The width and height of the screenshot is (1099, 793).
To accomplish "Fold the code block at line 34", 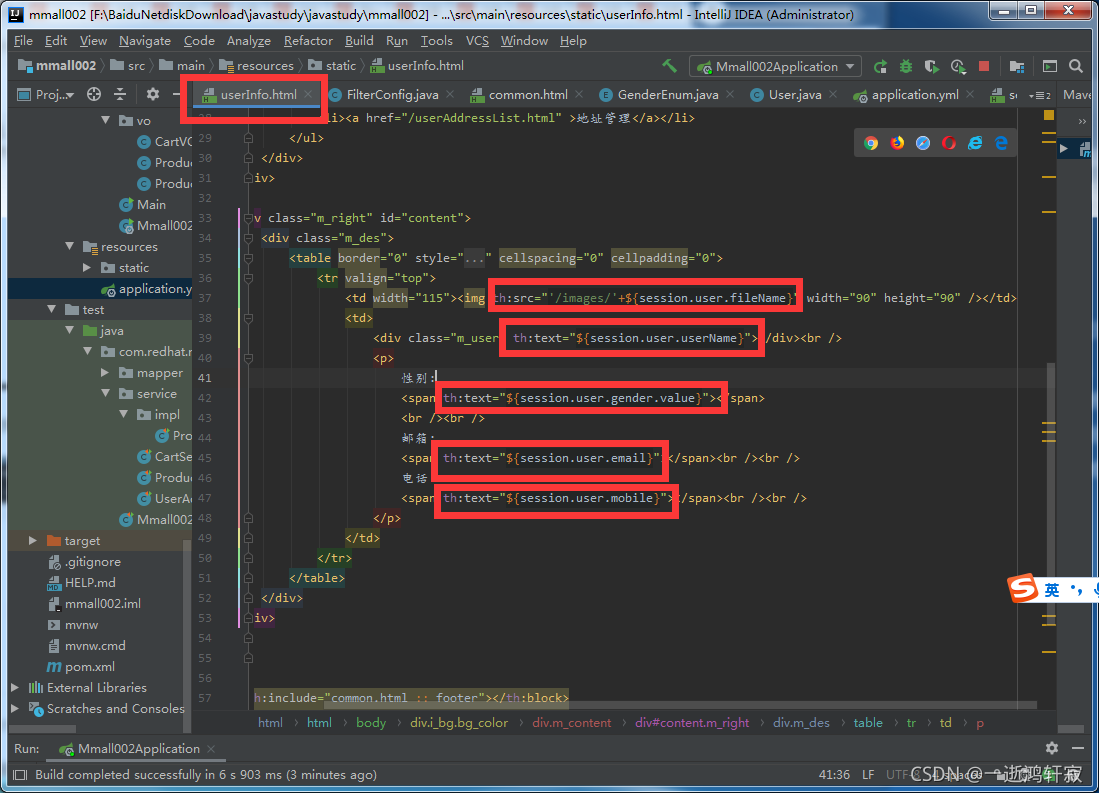I will click(x=248, y=238).
